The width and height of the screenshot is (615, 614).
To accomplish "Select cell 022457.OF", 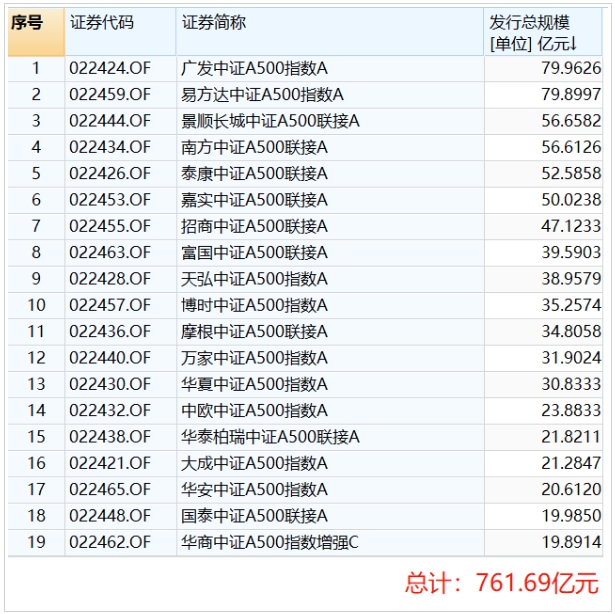I will click(120, 305).
